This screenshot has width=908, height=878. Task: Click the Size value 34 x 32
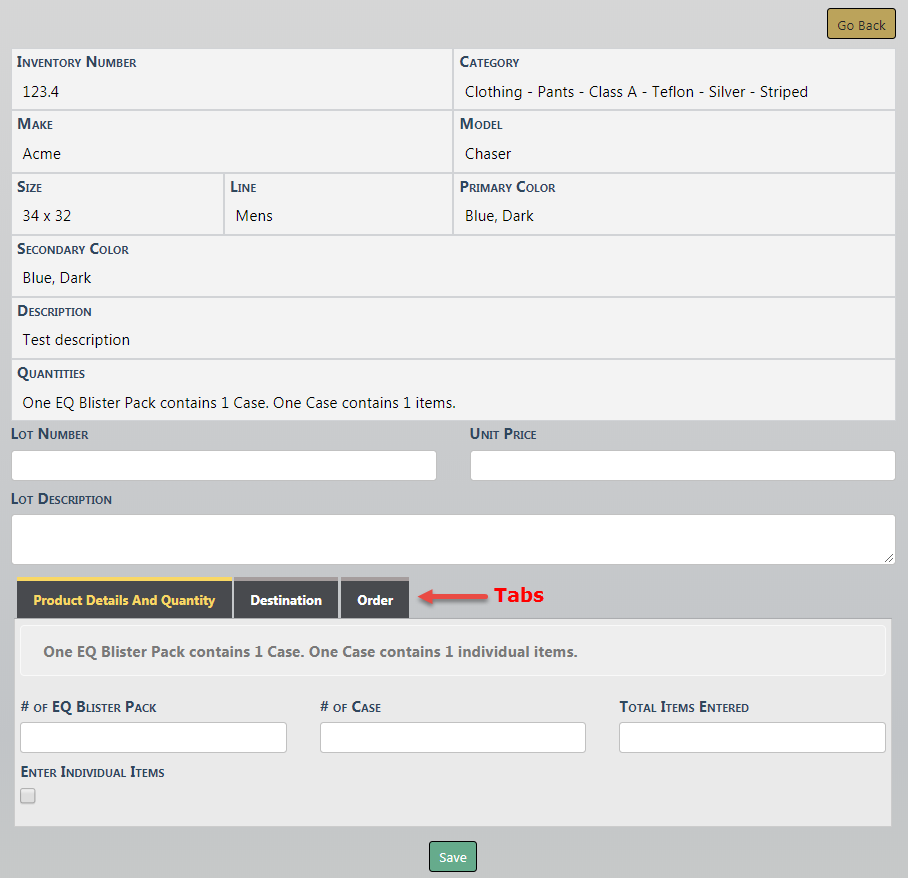pyautogui.click(x=47, y=216)
